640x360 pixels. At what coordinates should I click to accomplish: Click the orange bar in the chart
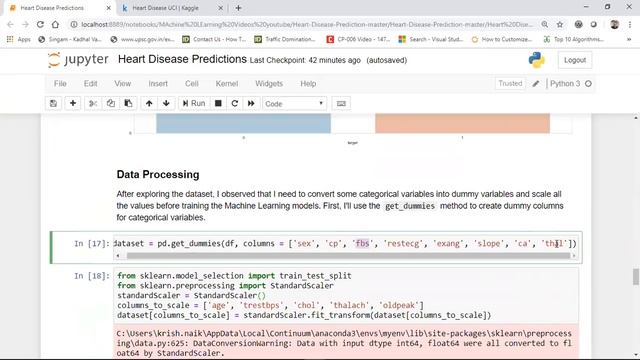coord(462,123)
